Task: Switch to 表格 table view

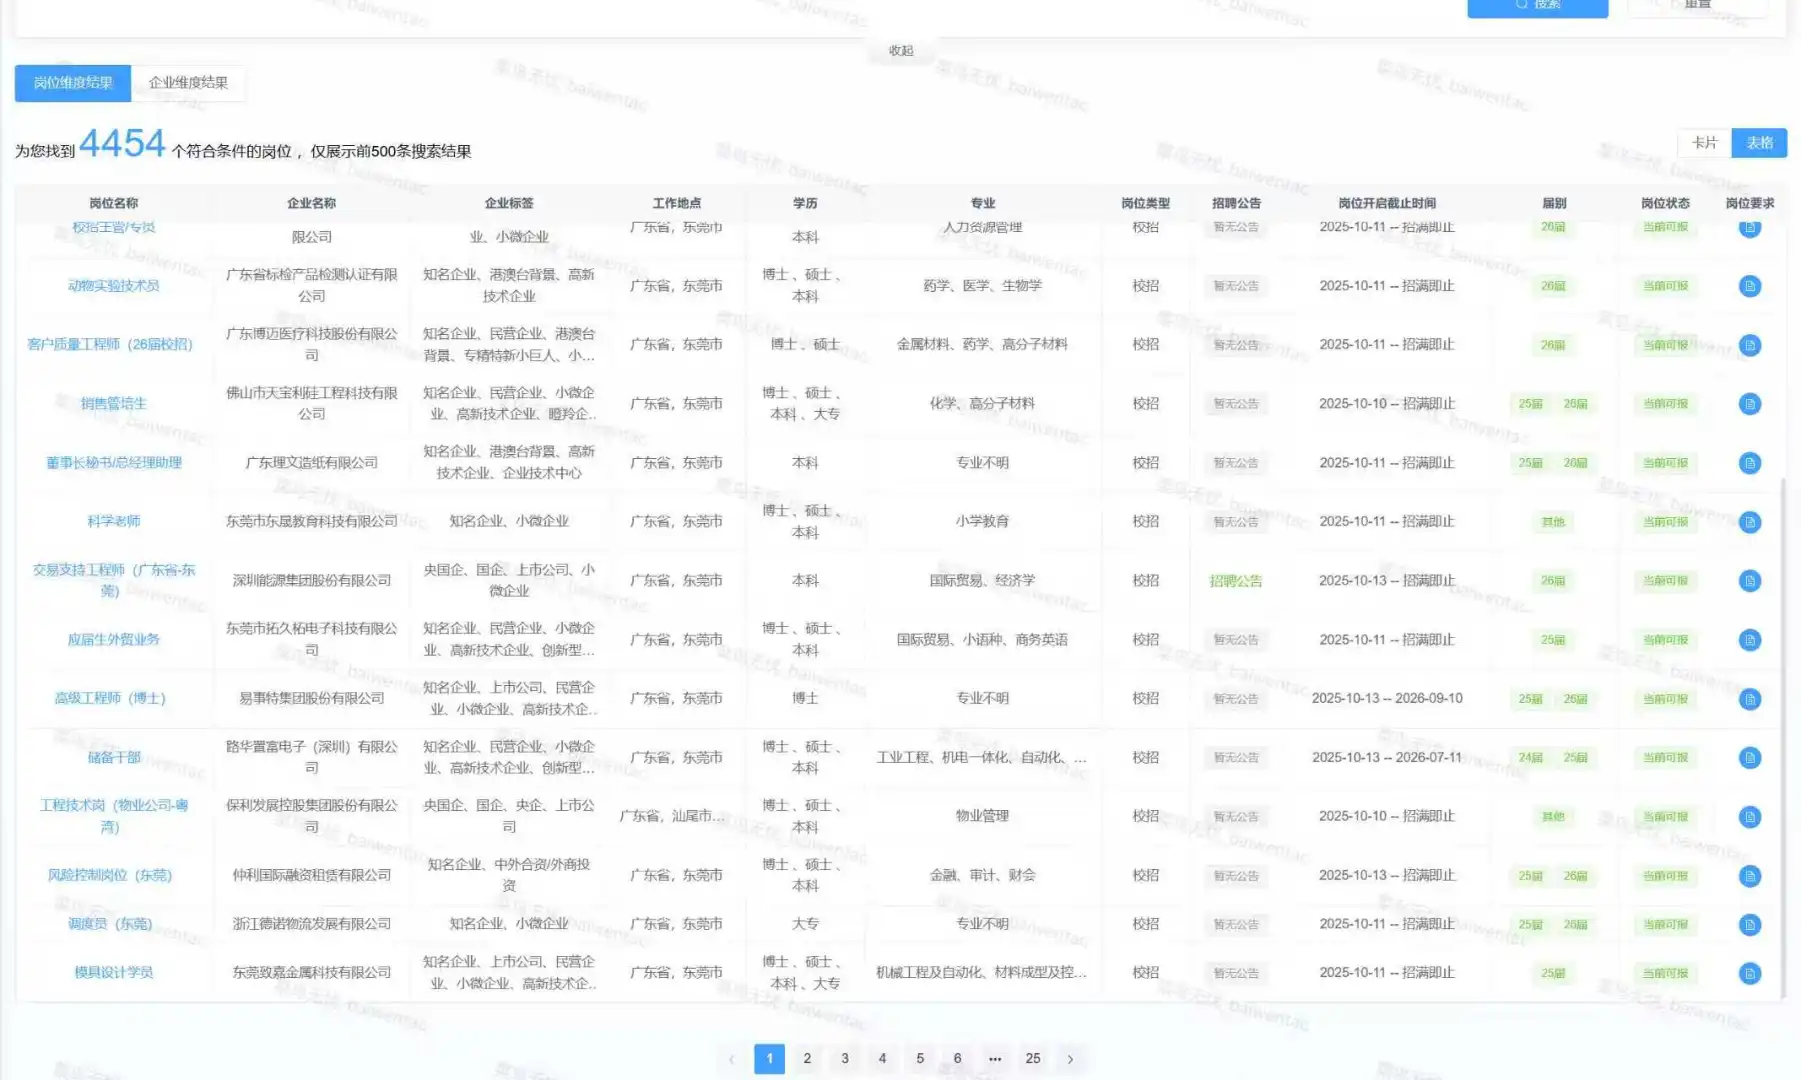Action: 1759,143
